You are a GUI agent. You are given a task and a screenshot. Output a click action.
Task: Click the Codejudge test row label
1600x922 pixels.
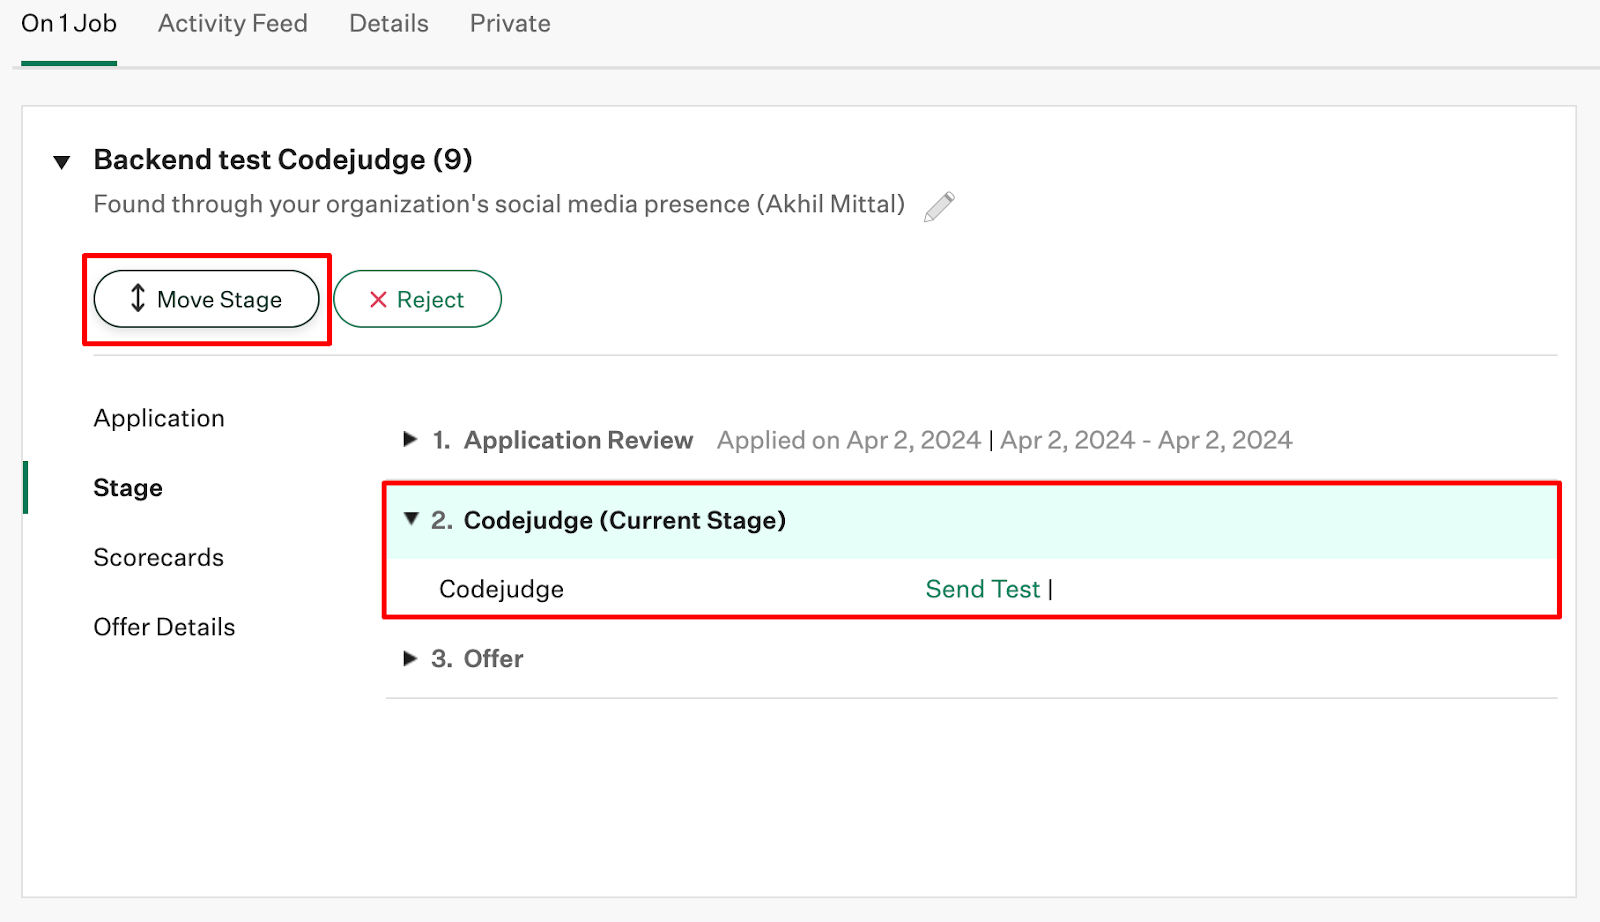[x=501, y=589]
